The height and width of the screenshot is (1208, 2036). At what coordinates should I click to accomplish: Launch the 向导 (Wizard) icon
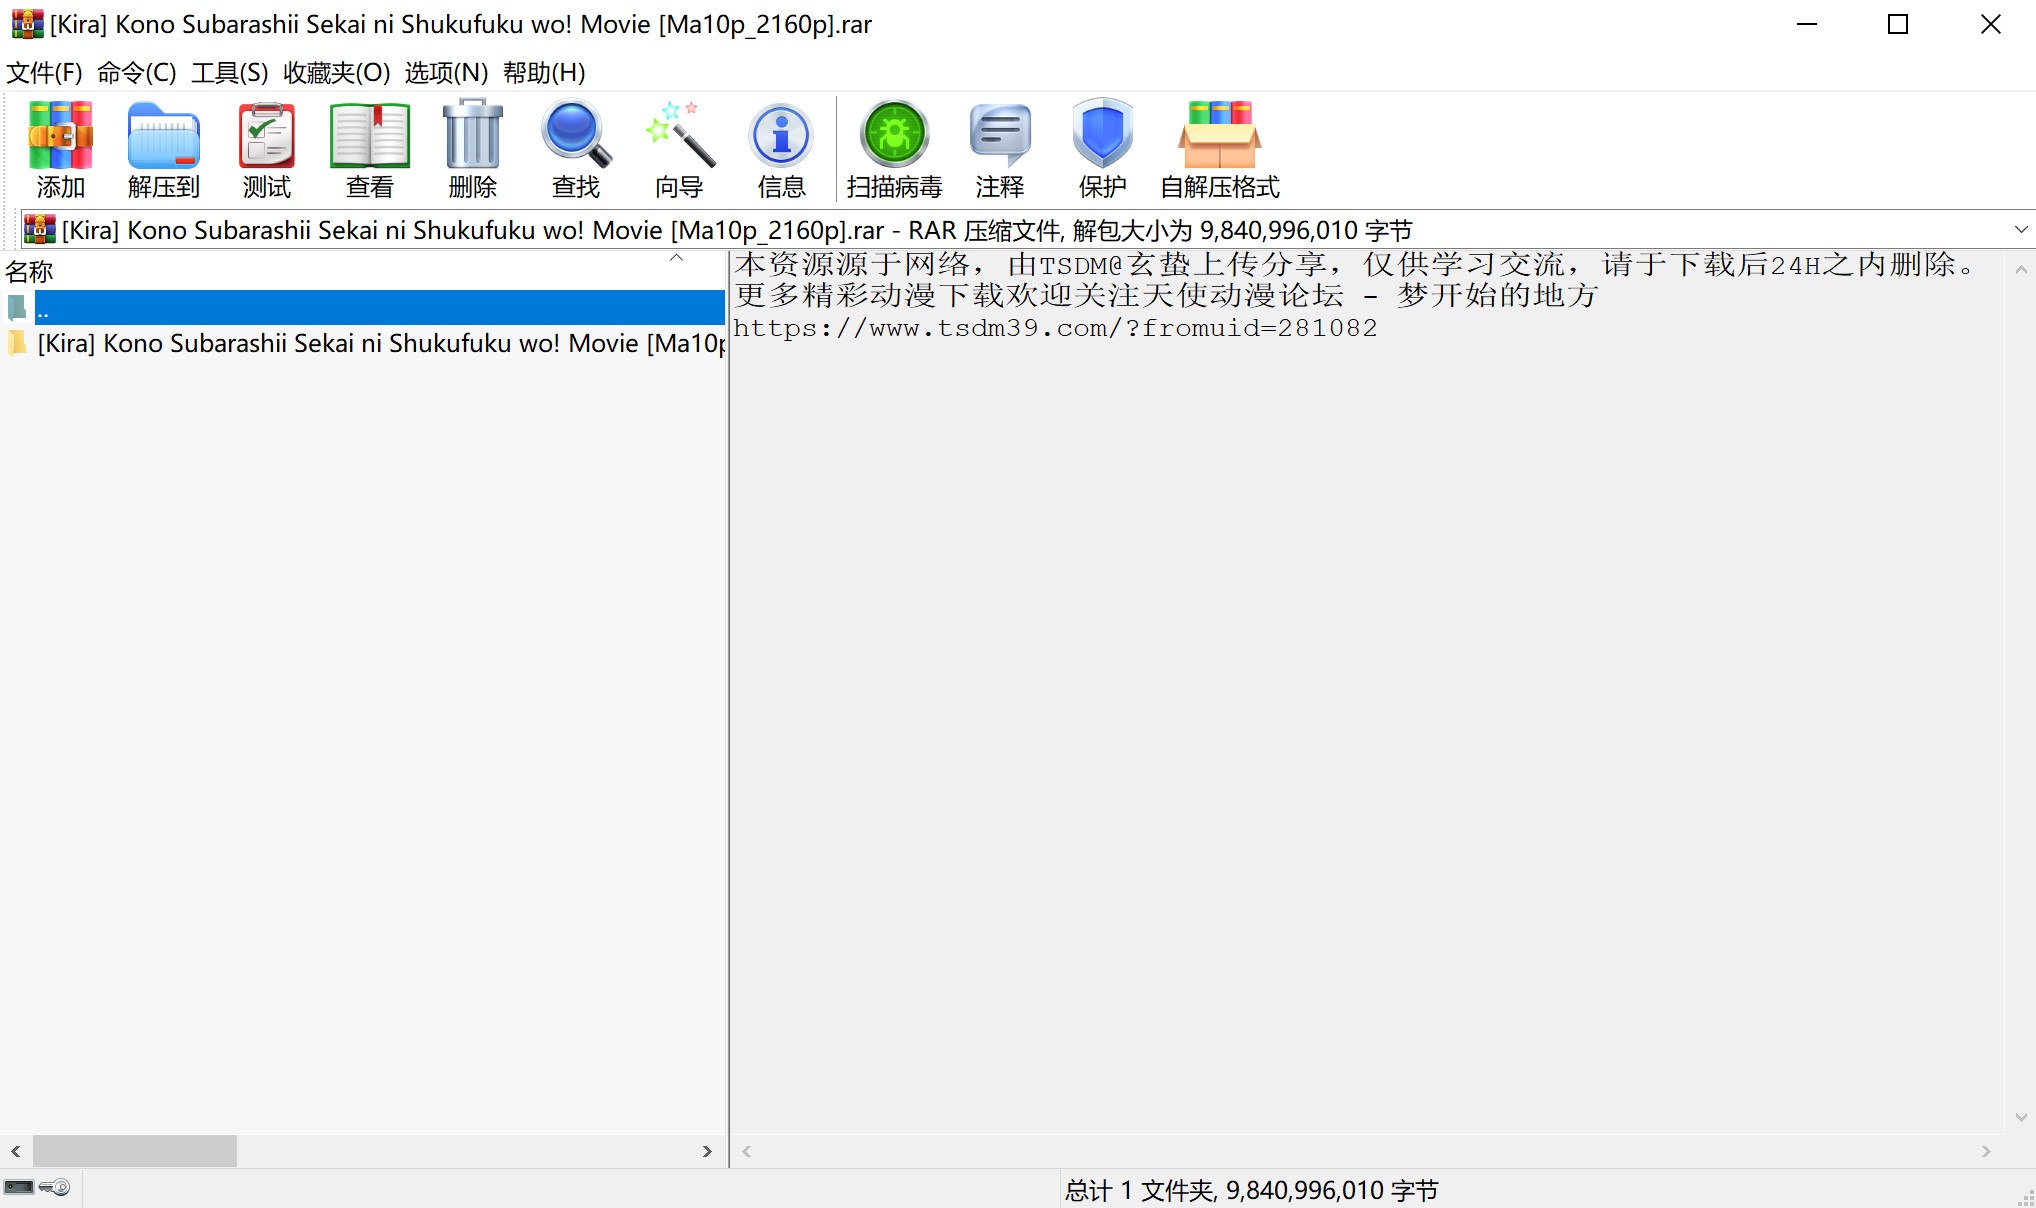click(678, 148)
